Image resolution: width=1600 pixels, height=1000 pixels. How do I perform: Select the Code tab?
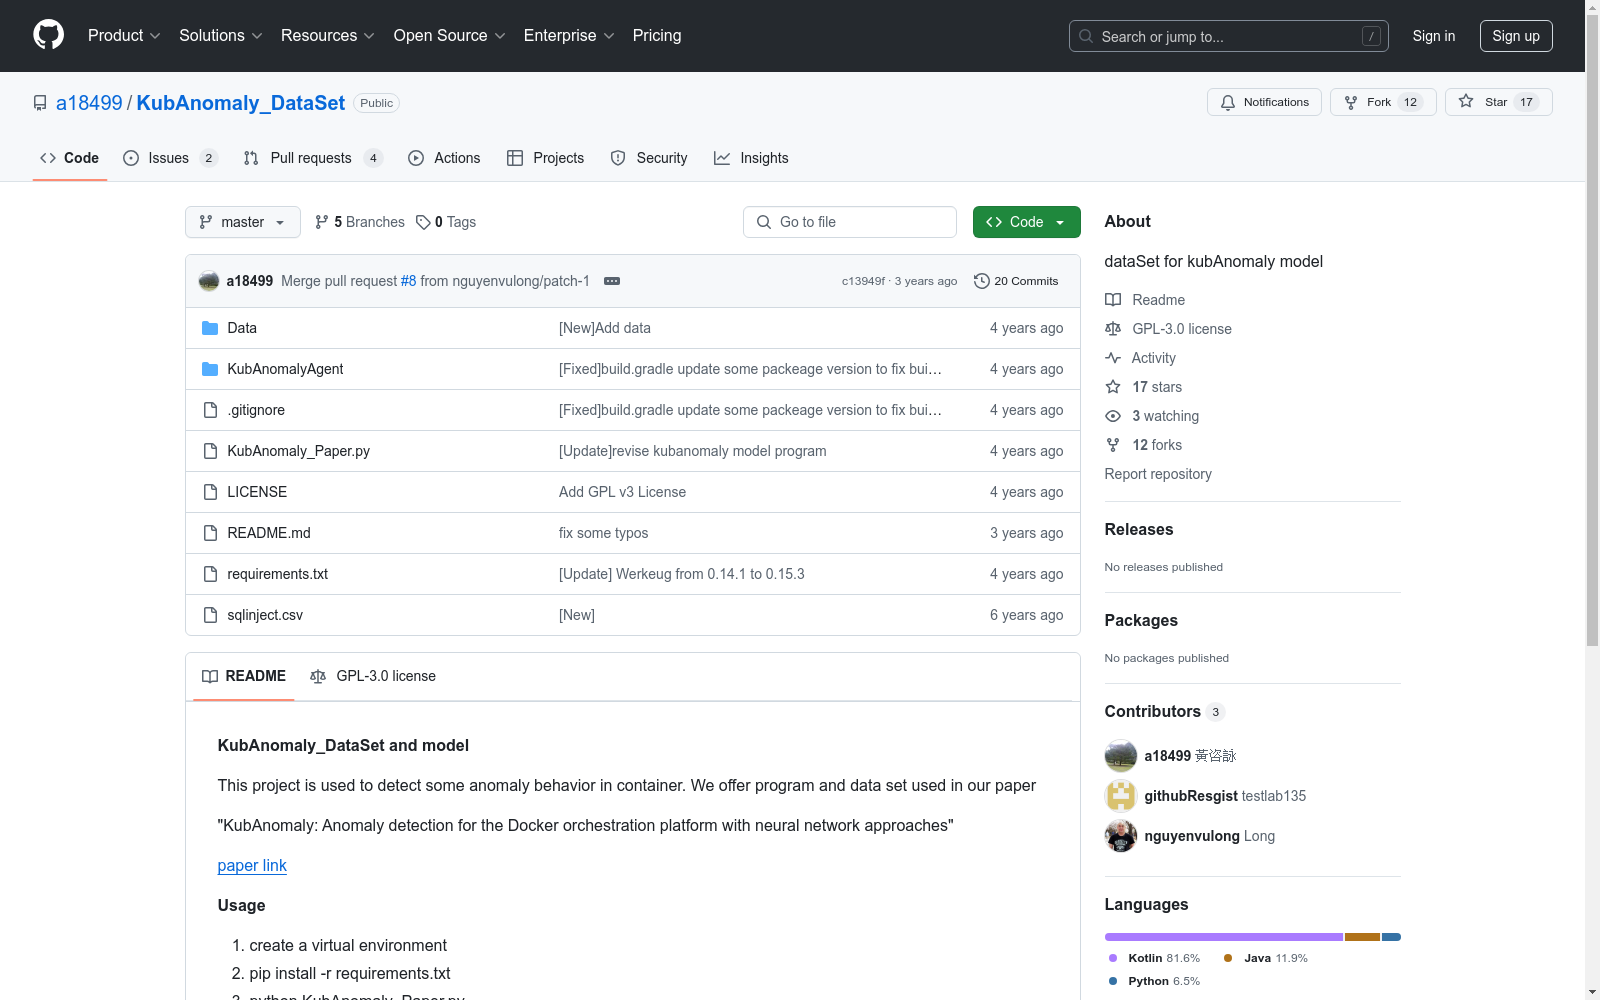pos(70,158)
